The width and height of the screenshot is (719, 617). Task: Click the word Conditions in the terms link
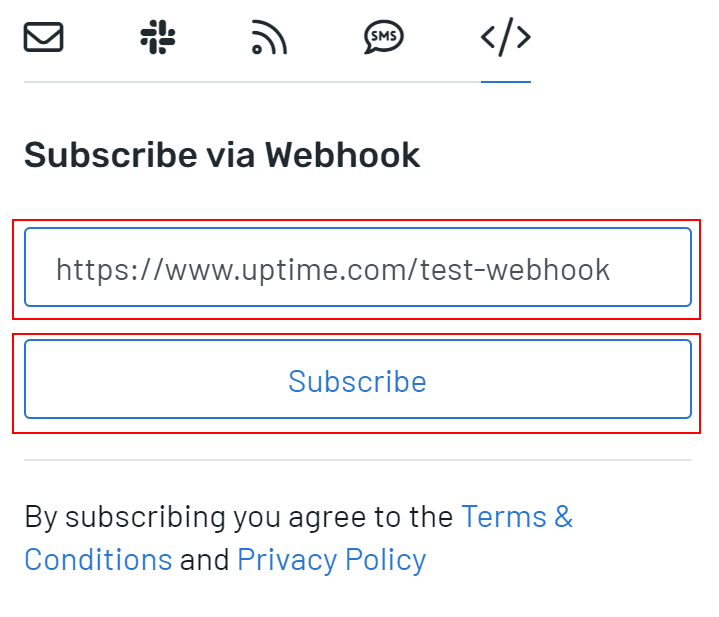coord(98,559)
